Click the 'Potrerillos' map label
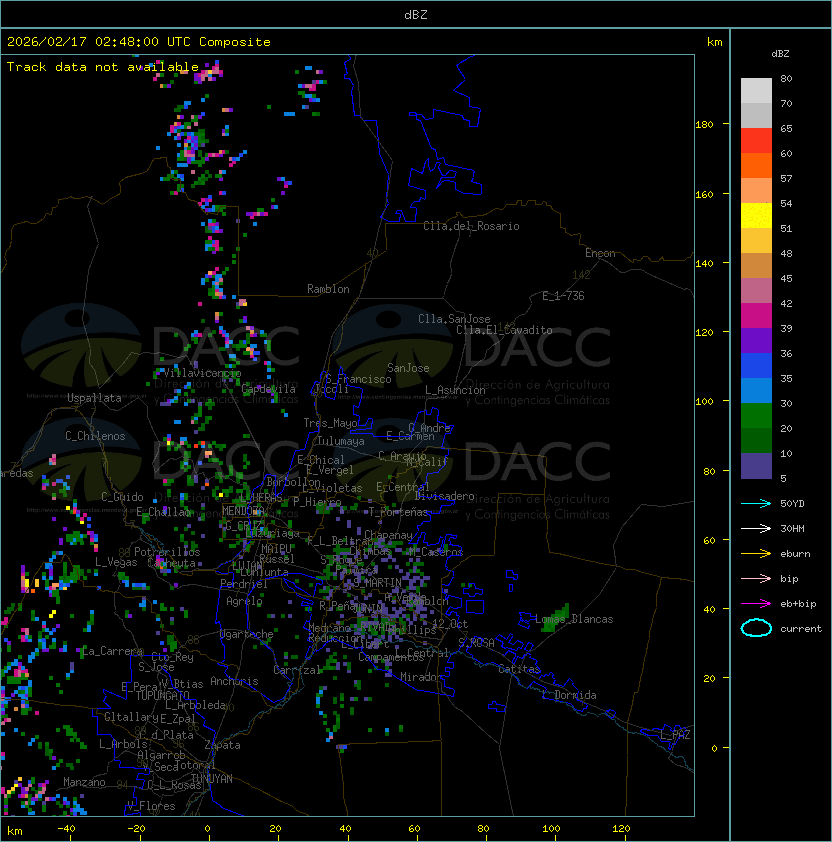The image size is (832, 842). tap(167, 551)
